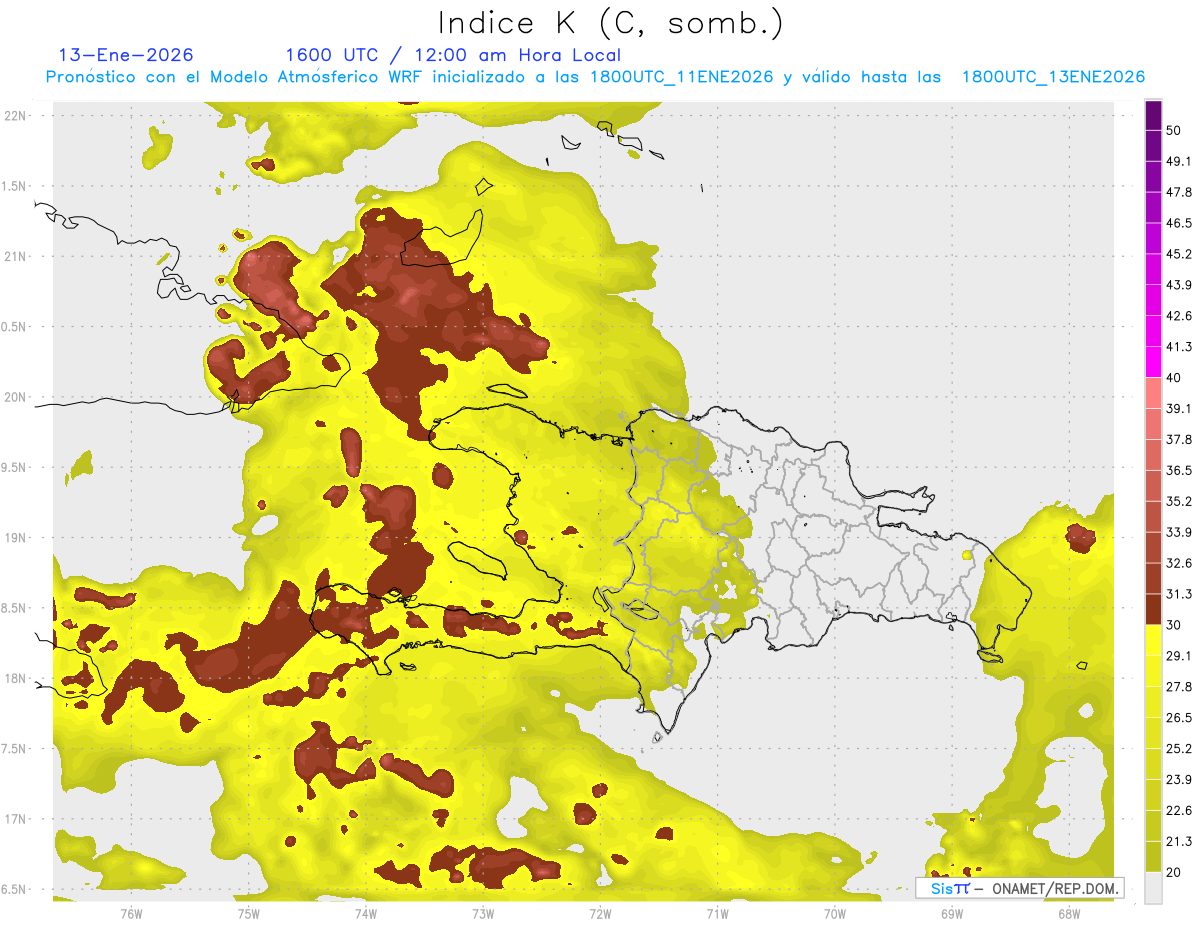Screen dimensions: 1200x927
Task: Select the "49.1" color scale value
Action: pyautogui.click(x=1179, y=161)
